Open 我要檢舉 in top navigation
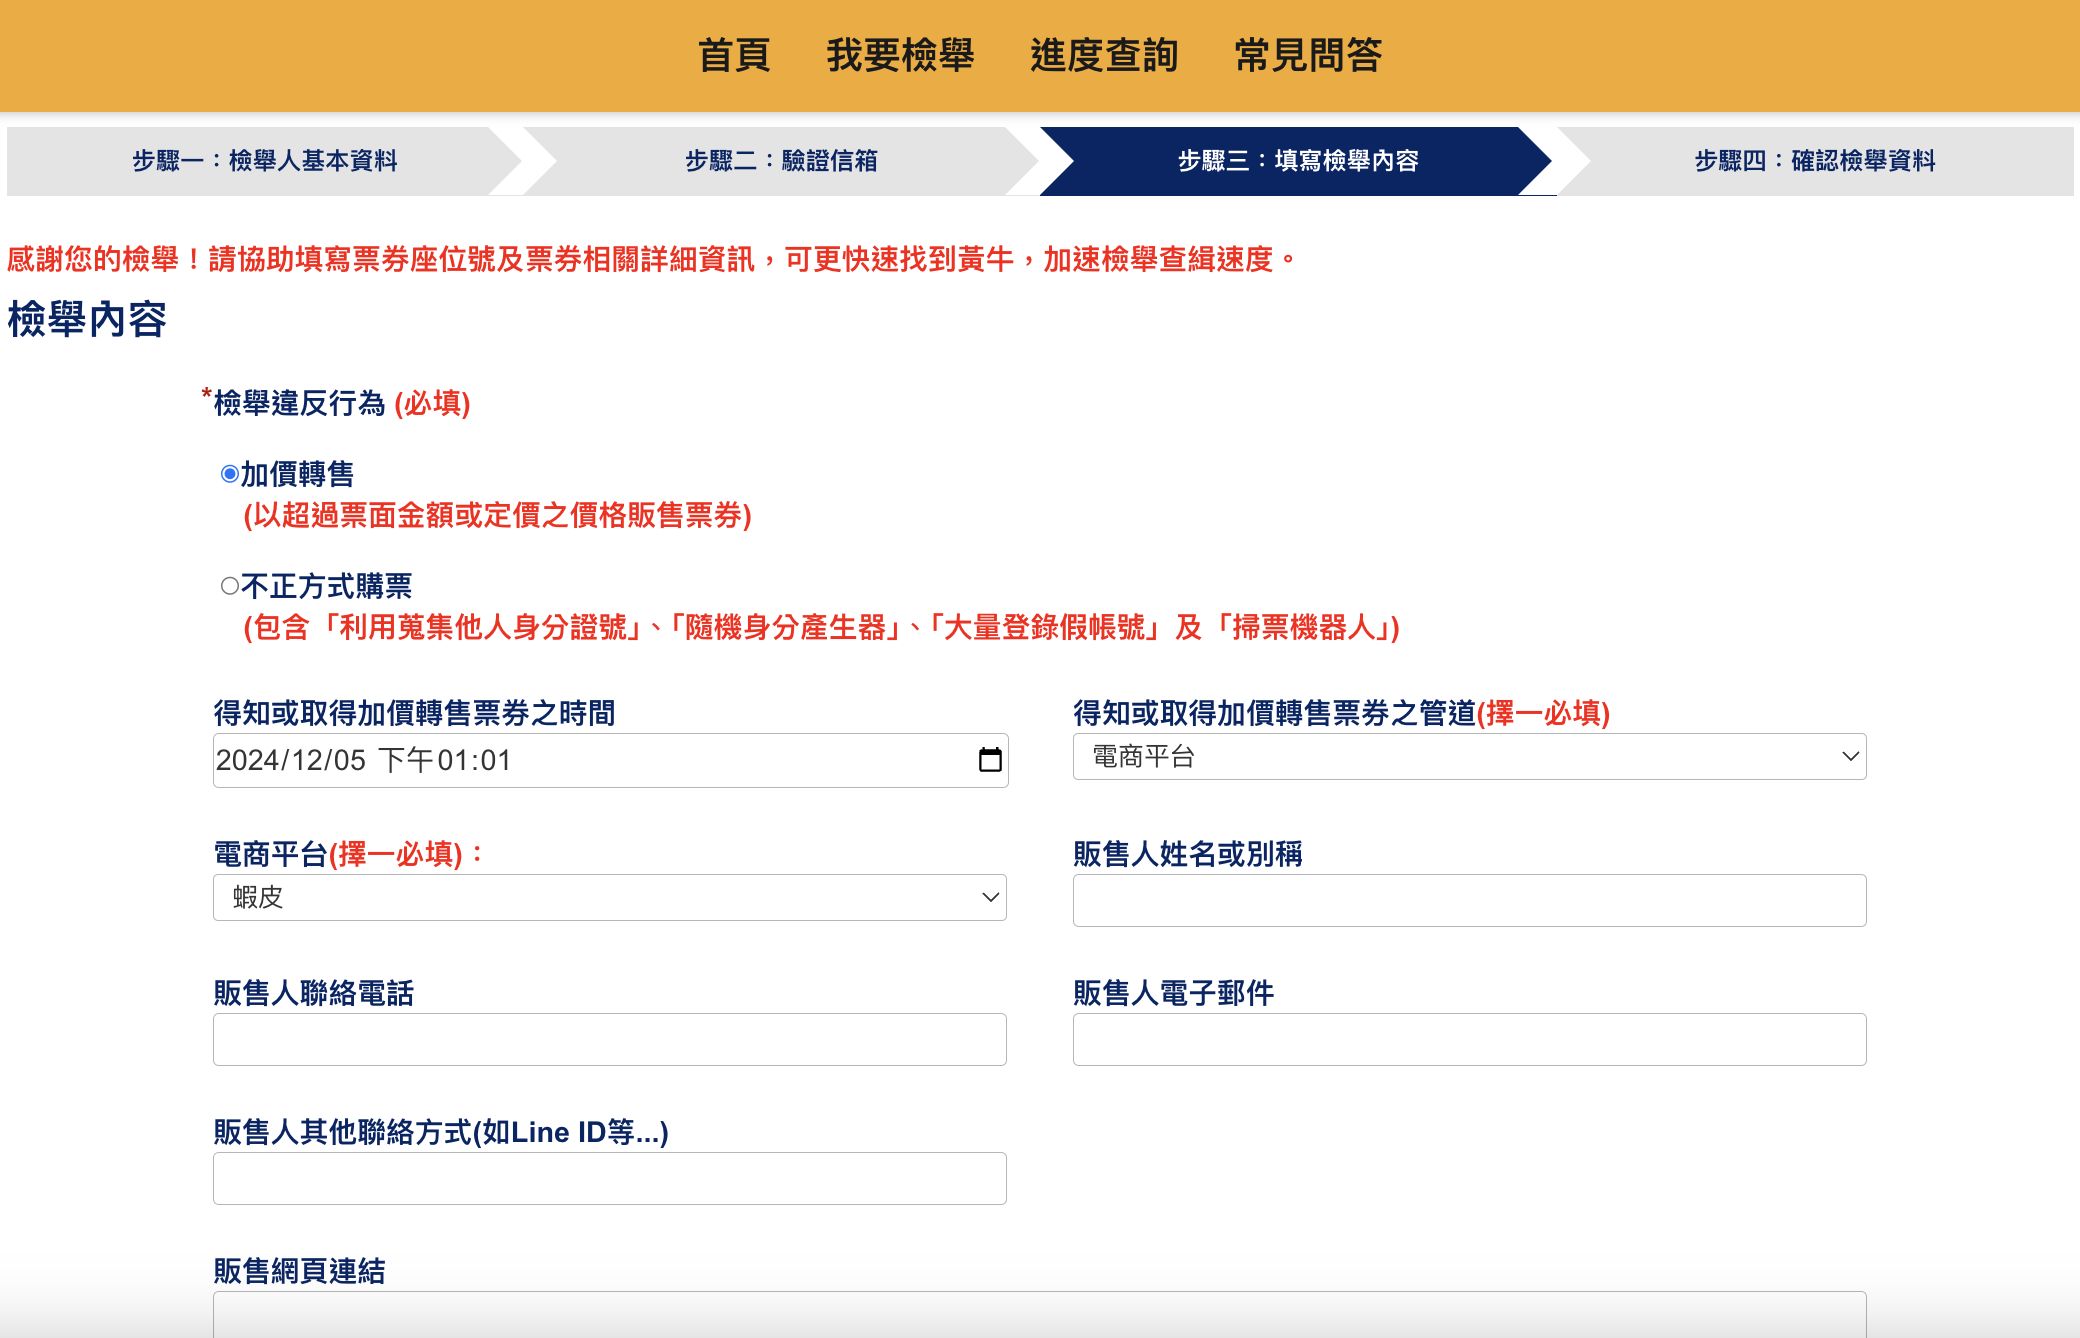The height and width of the screenshot is (1338, 2080). [x=900, y=55]
